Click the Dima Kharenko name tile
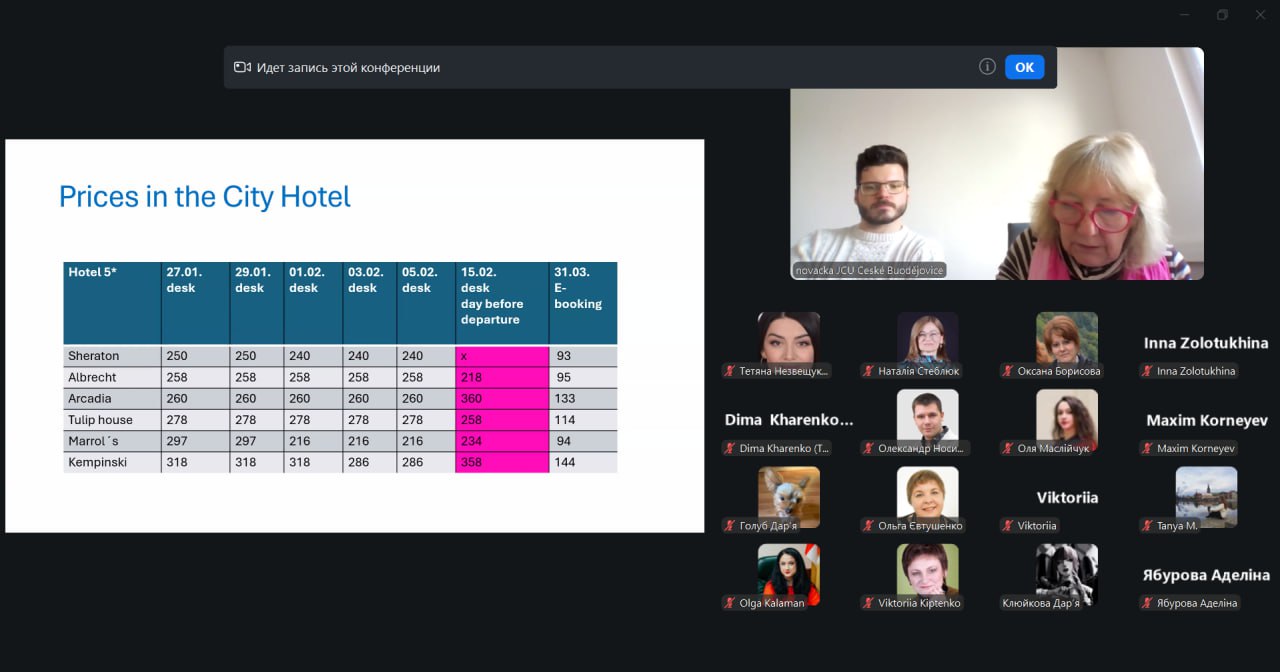Viewport: 1280px width, 672px height. click(788, 420)
